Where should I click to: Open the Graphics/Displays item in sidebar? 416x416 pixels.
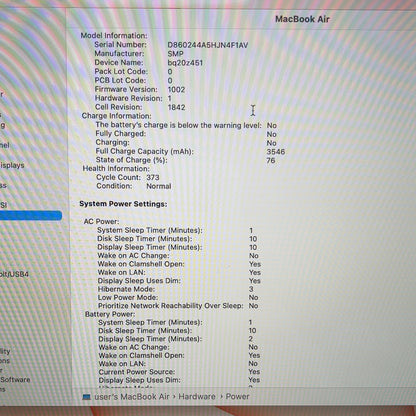click(x=12, y=165)
